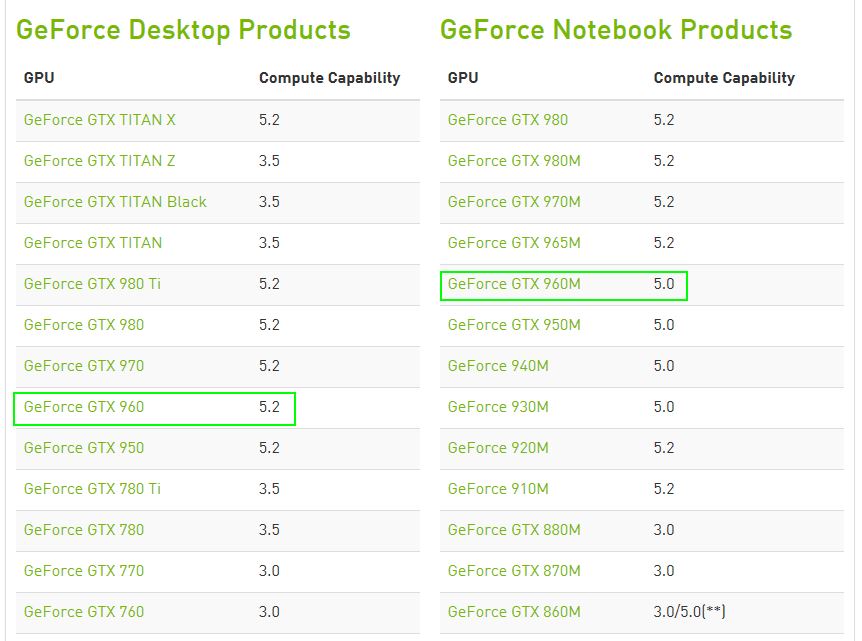The width and height of the screenshot is (862, 641).
Task: Open the GeForce GTX 860M link
Action: [x=514, y=612]
